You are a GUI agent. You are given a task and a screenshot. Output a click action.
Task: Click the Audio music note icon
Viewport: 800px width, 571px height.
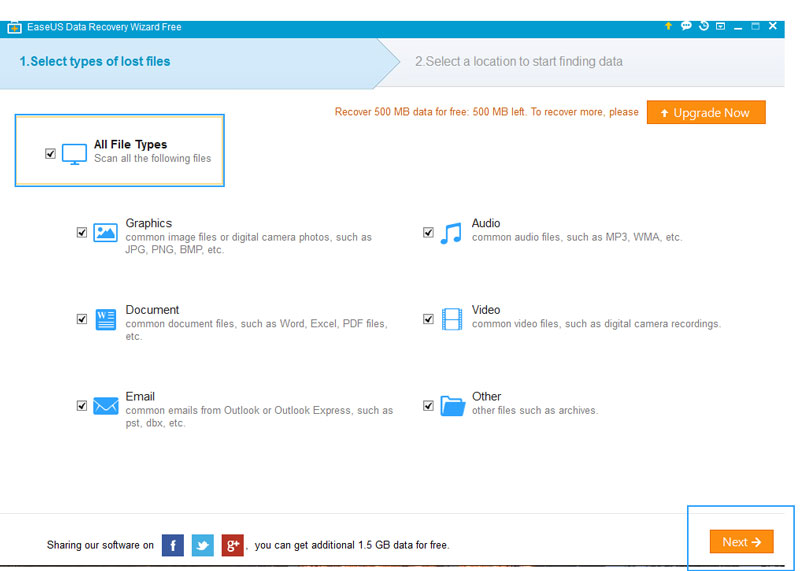451,233
